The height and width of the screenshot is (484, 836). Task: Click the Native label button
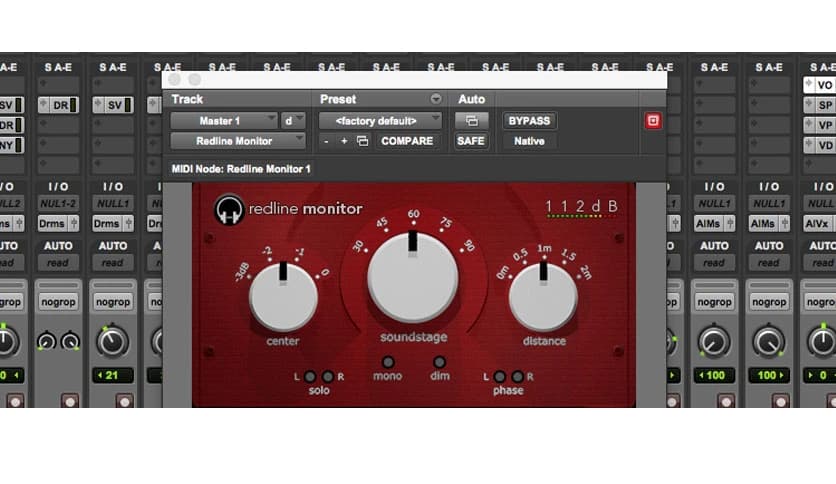click(529, 141)
